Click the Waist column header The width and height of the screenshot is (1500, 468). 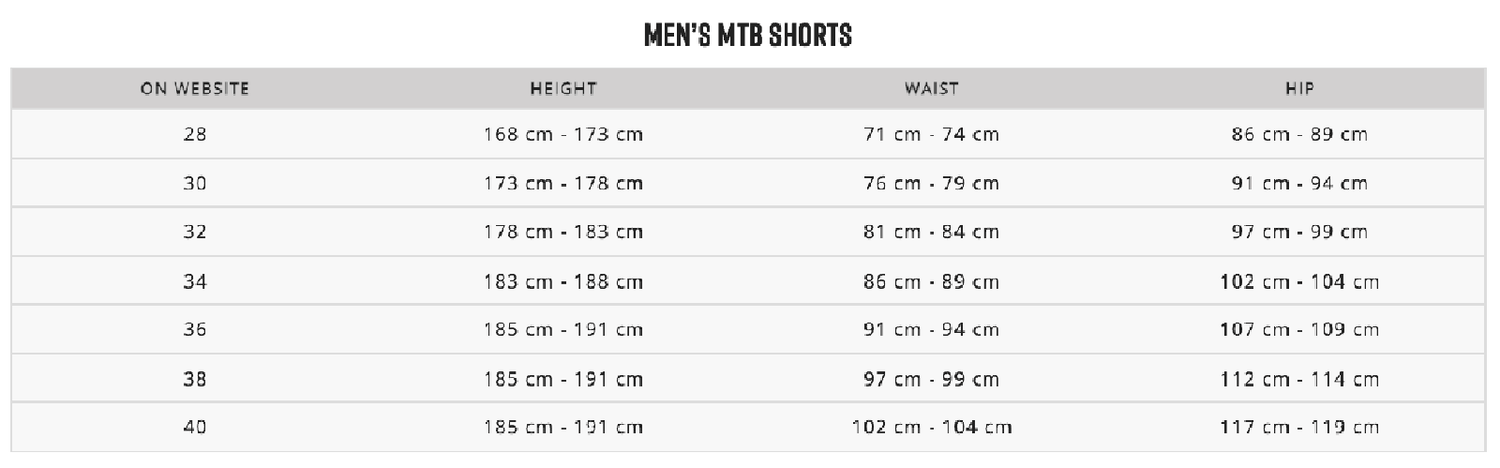tap(931, 89)
